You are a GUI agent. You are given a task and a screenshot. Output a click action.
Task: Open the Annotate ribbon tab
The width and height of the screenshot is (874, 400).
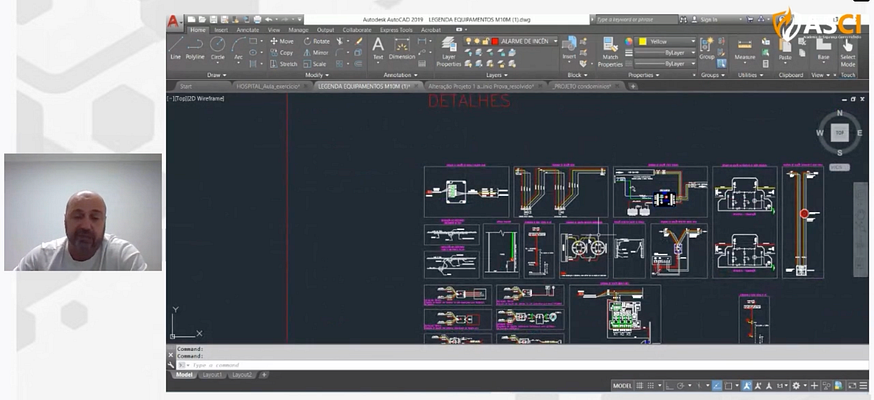pos(247,30)
